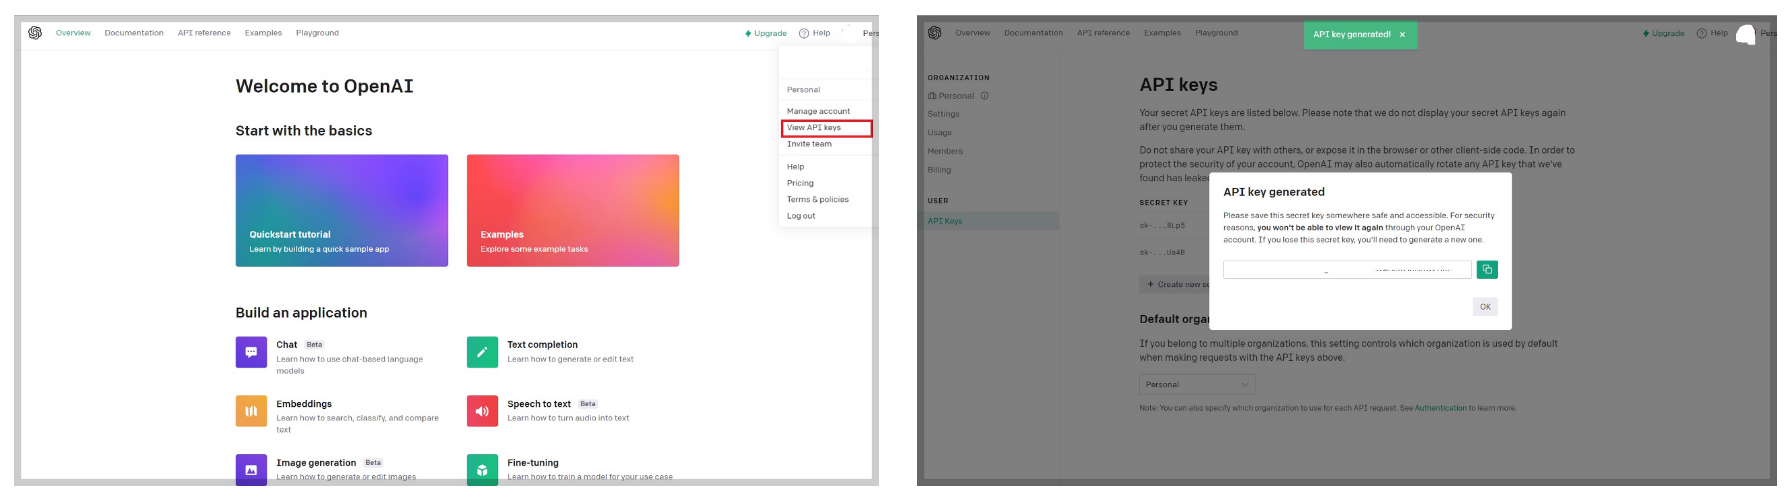Click OK in API key generated dialog

click(1485, 307)
